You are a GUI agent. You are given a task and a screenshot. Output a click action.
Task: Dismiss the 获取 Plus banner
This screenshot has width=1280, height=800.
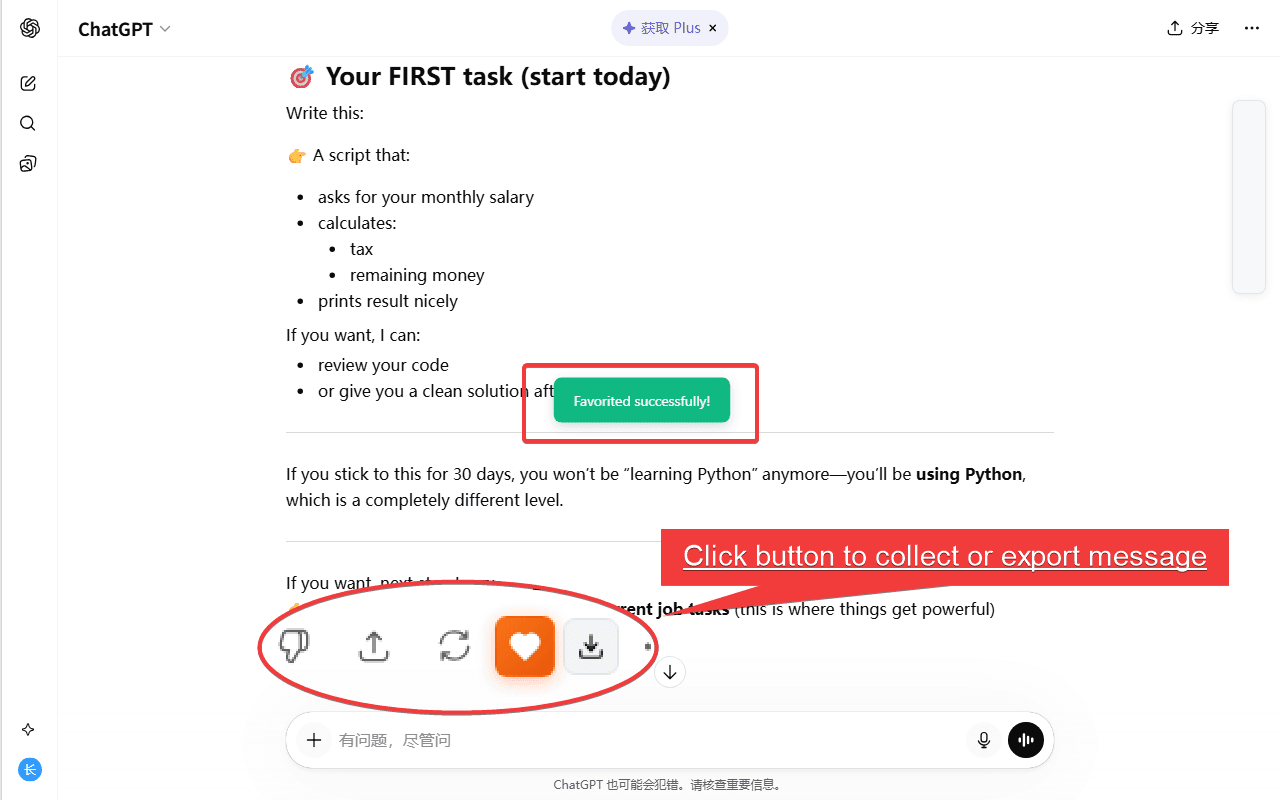[x=713, y=28]
